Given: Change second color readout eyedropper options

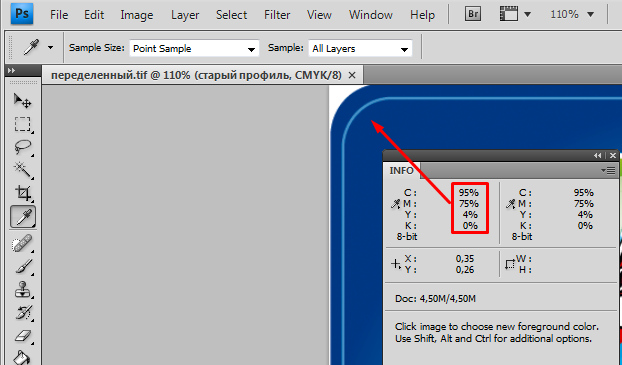Looking at the screenshot, I should click(511, 204).
